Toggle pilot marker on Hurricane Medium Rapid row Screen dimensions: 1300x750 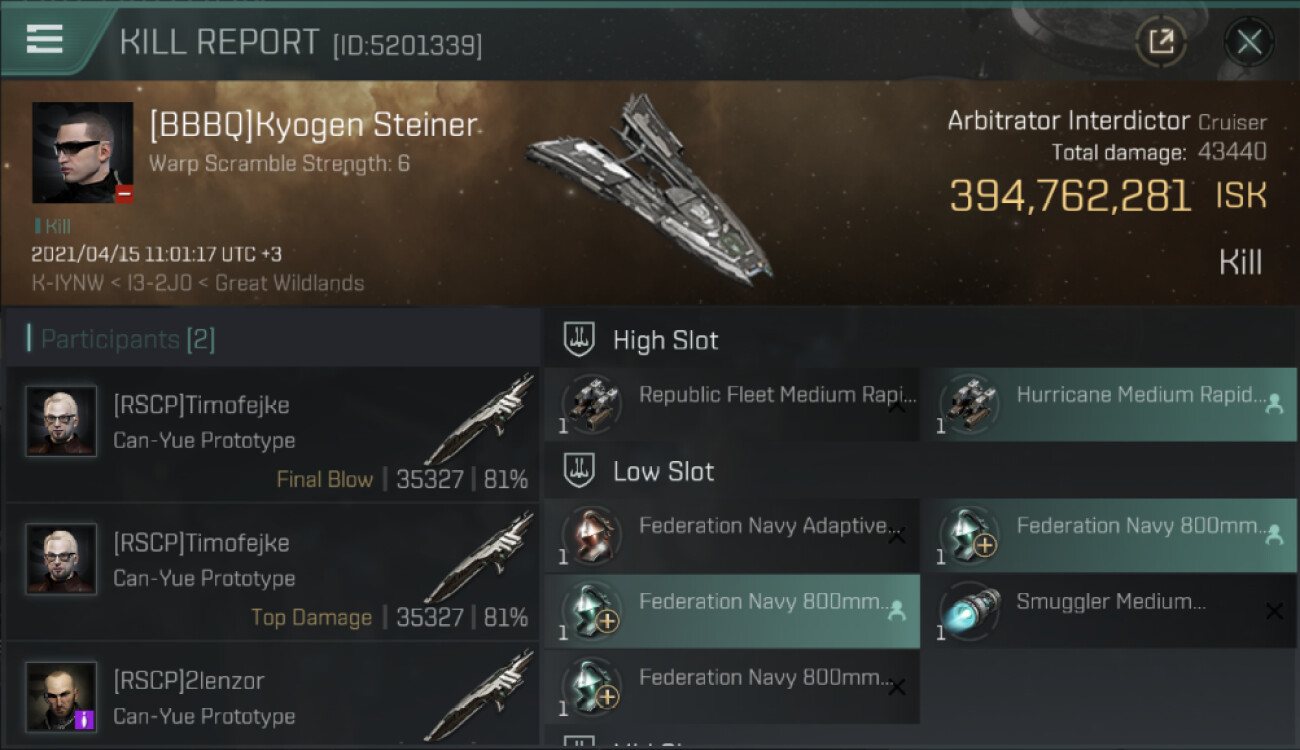coord(1273,406)
